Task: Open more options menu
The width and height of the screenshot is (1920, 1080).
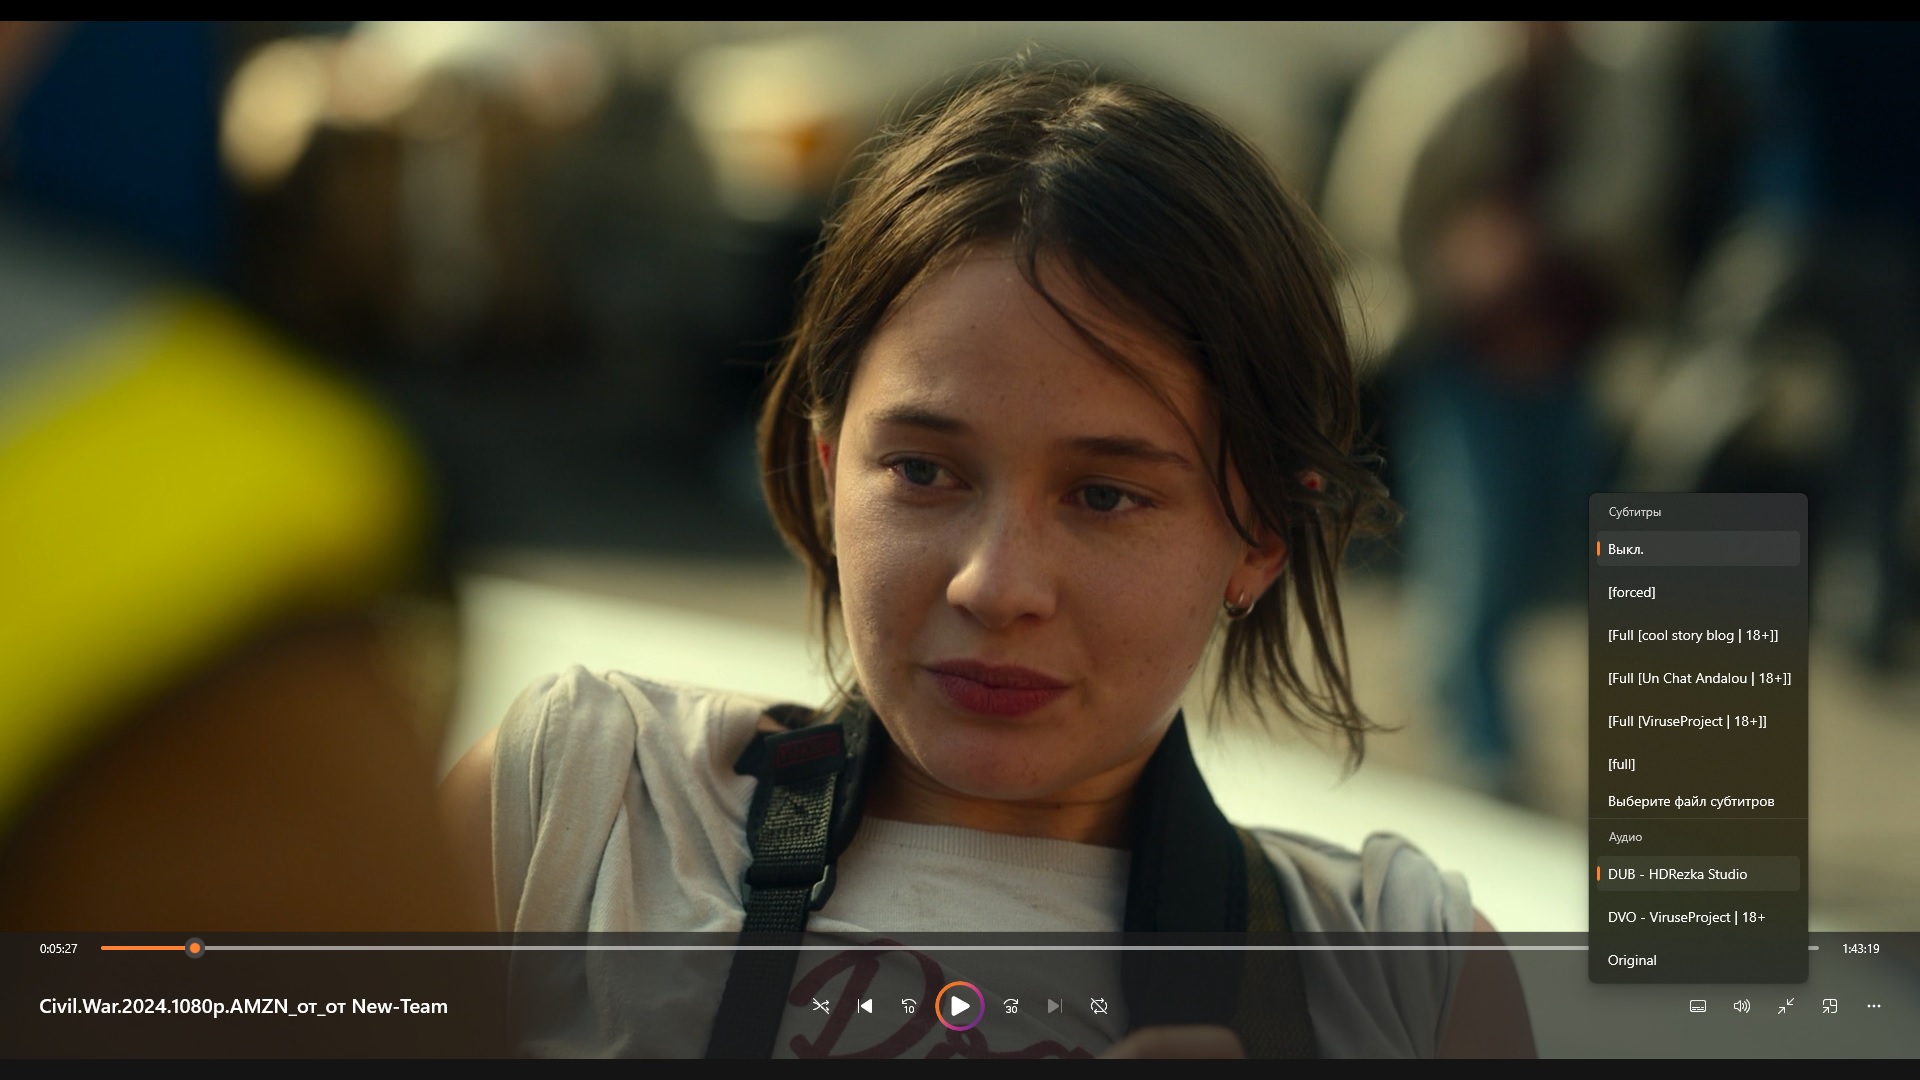Action: point(1874,1006)
